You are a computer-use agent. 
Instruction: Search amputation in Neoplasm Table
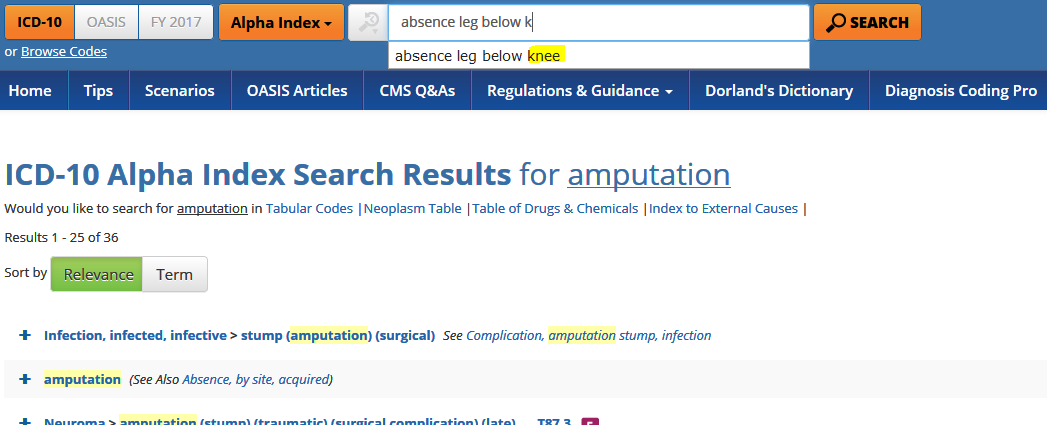pyautogui.click(x=414, y=209)
